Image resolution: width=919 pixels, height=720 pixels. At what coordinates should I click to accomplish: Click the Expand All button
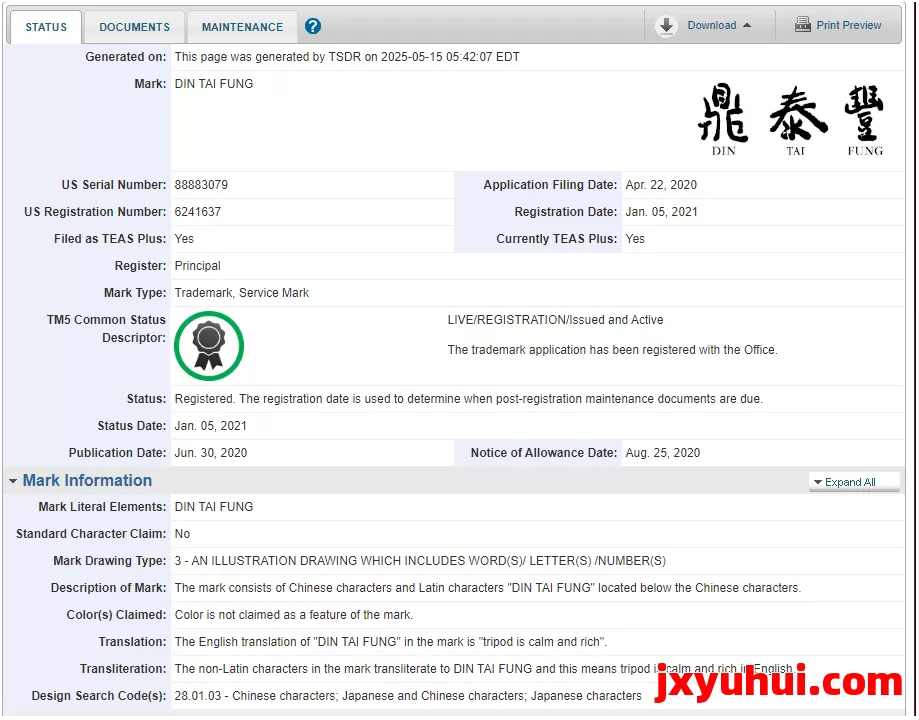point(854,482)
